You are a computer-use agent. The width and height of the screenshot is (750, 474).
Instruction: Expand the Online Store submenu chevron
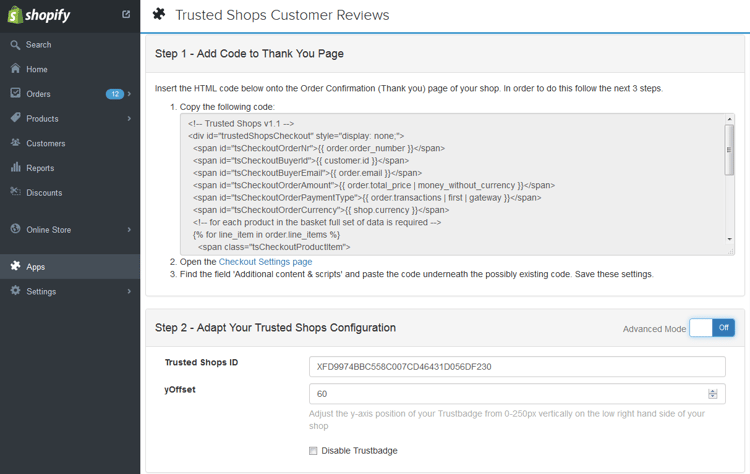[129, 230]
